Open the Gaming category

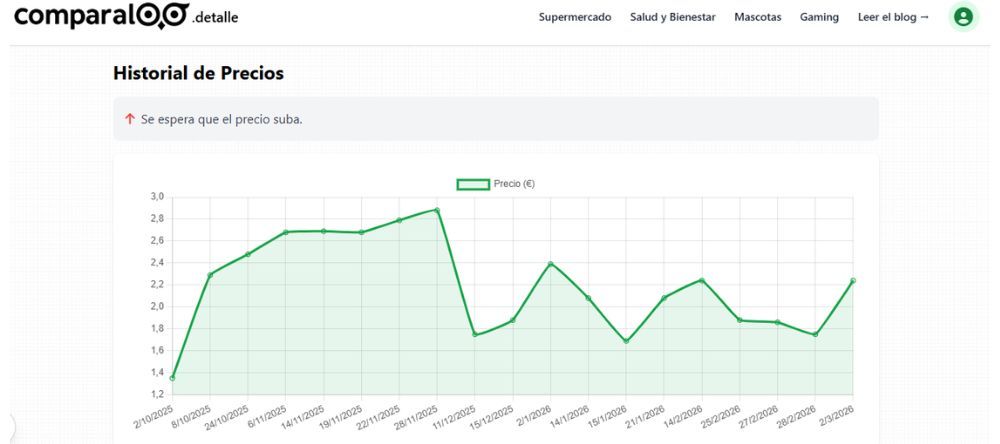click(x=819, y=17)
